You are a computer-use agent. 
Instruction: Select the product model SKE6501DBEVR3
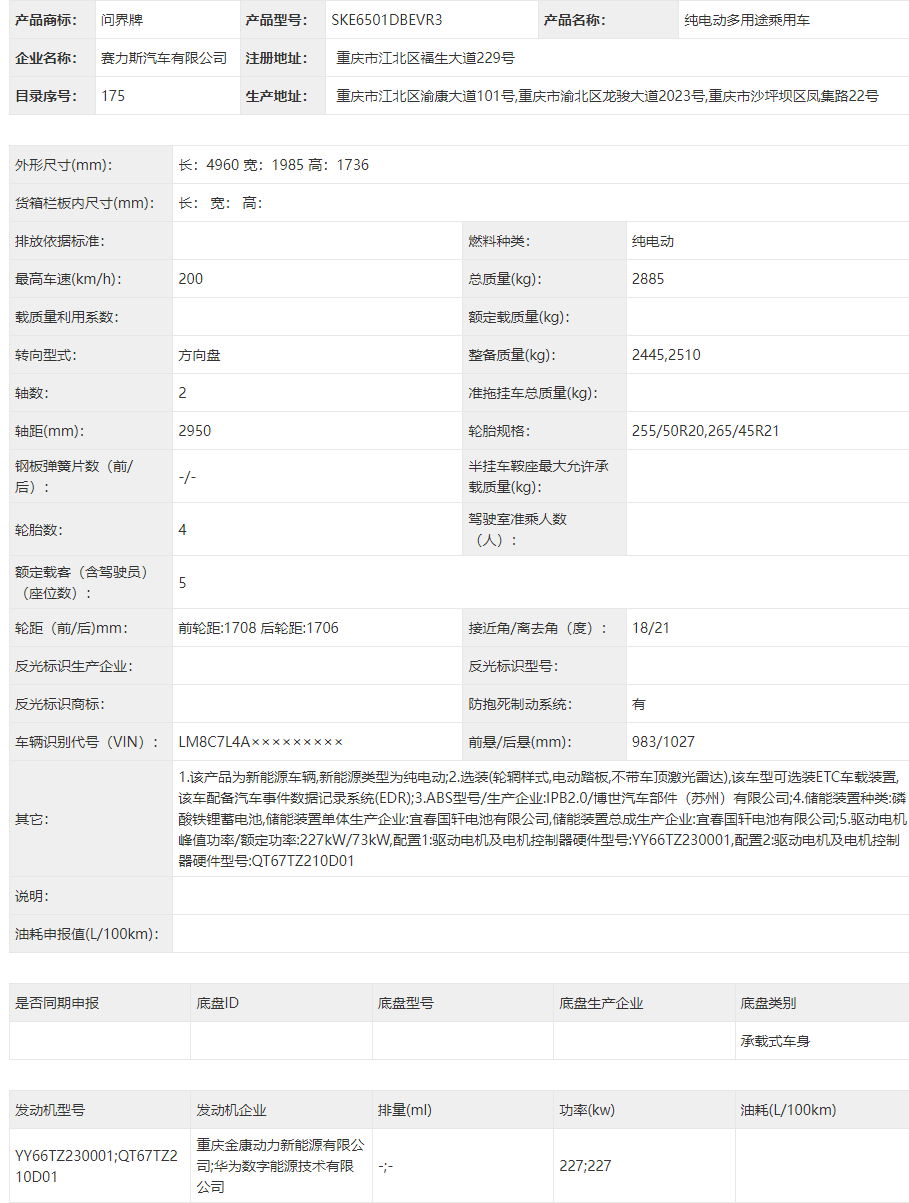click(x=387, y=20)
